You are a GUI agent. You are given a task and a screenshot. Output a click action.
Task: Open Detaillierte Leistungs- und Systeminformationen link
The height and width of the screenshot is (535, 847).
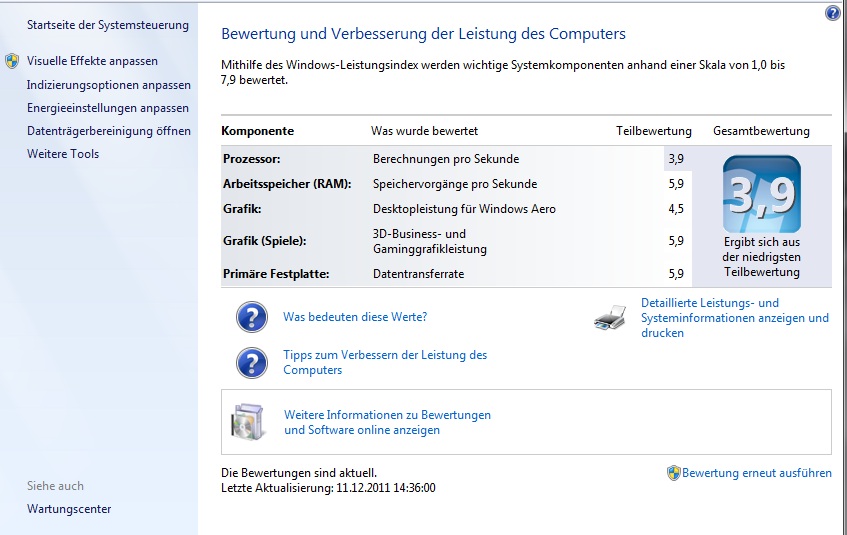(x=735, y=318)
